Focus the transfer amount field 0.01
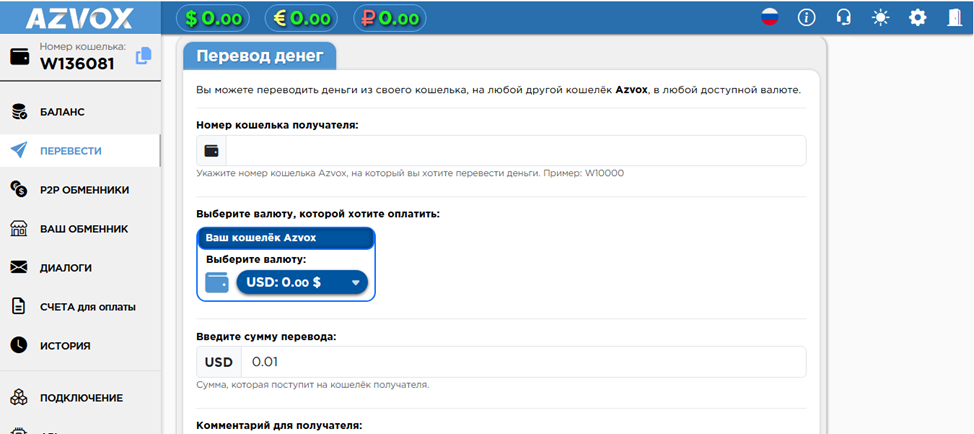This screenshot has height=434, width=974. coord(523,362)
